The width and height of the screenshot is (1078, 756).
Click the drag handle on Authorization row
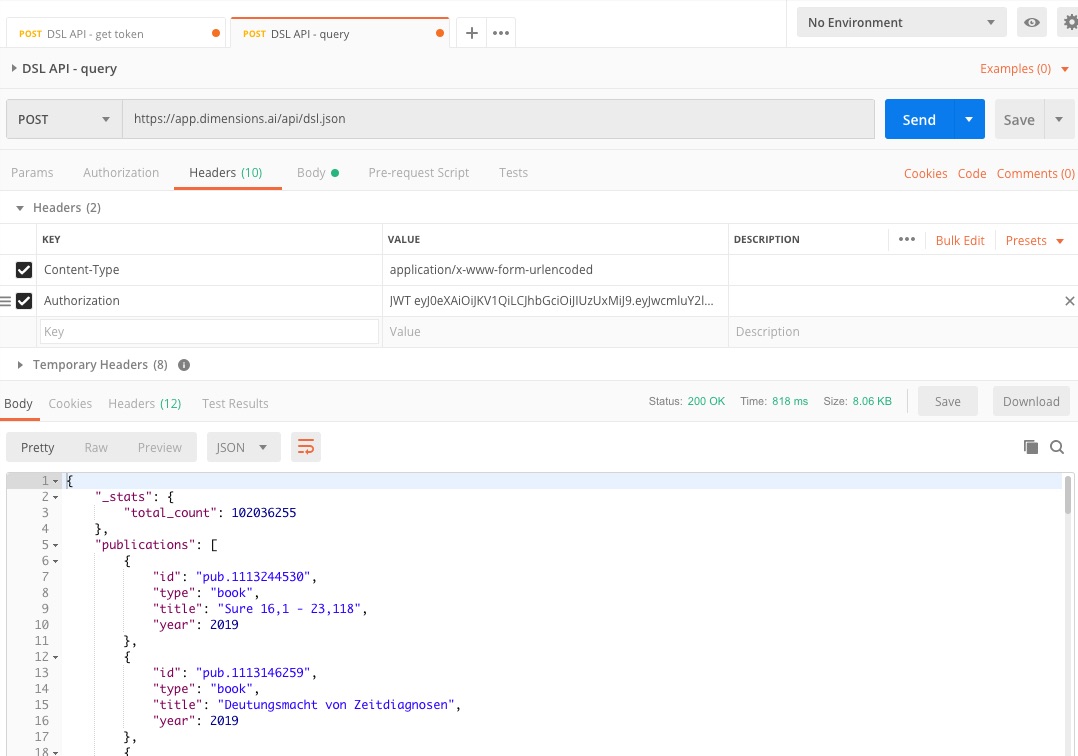click(x=6, y=301)
